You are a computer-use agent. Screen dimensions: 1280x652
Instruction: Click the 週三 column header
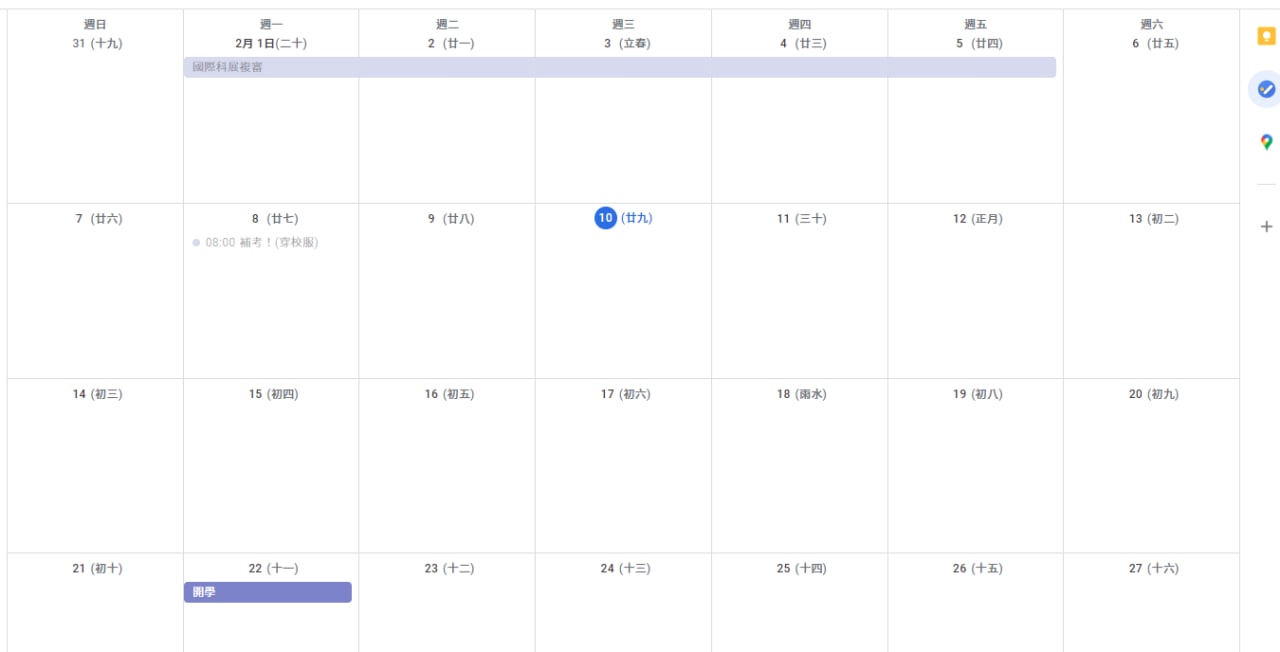[623, 24]
